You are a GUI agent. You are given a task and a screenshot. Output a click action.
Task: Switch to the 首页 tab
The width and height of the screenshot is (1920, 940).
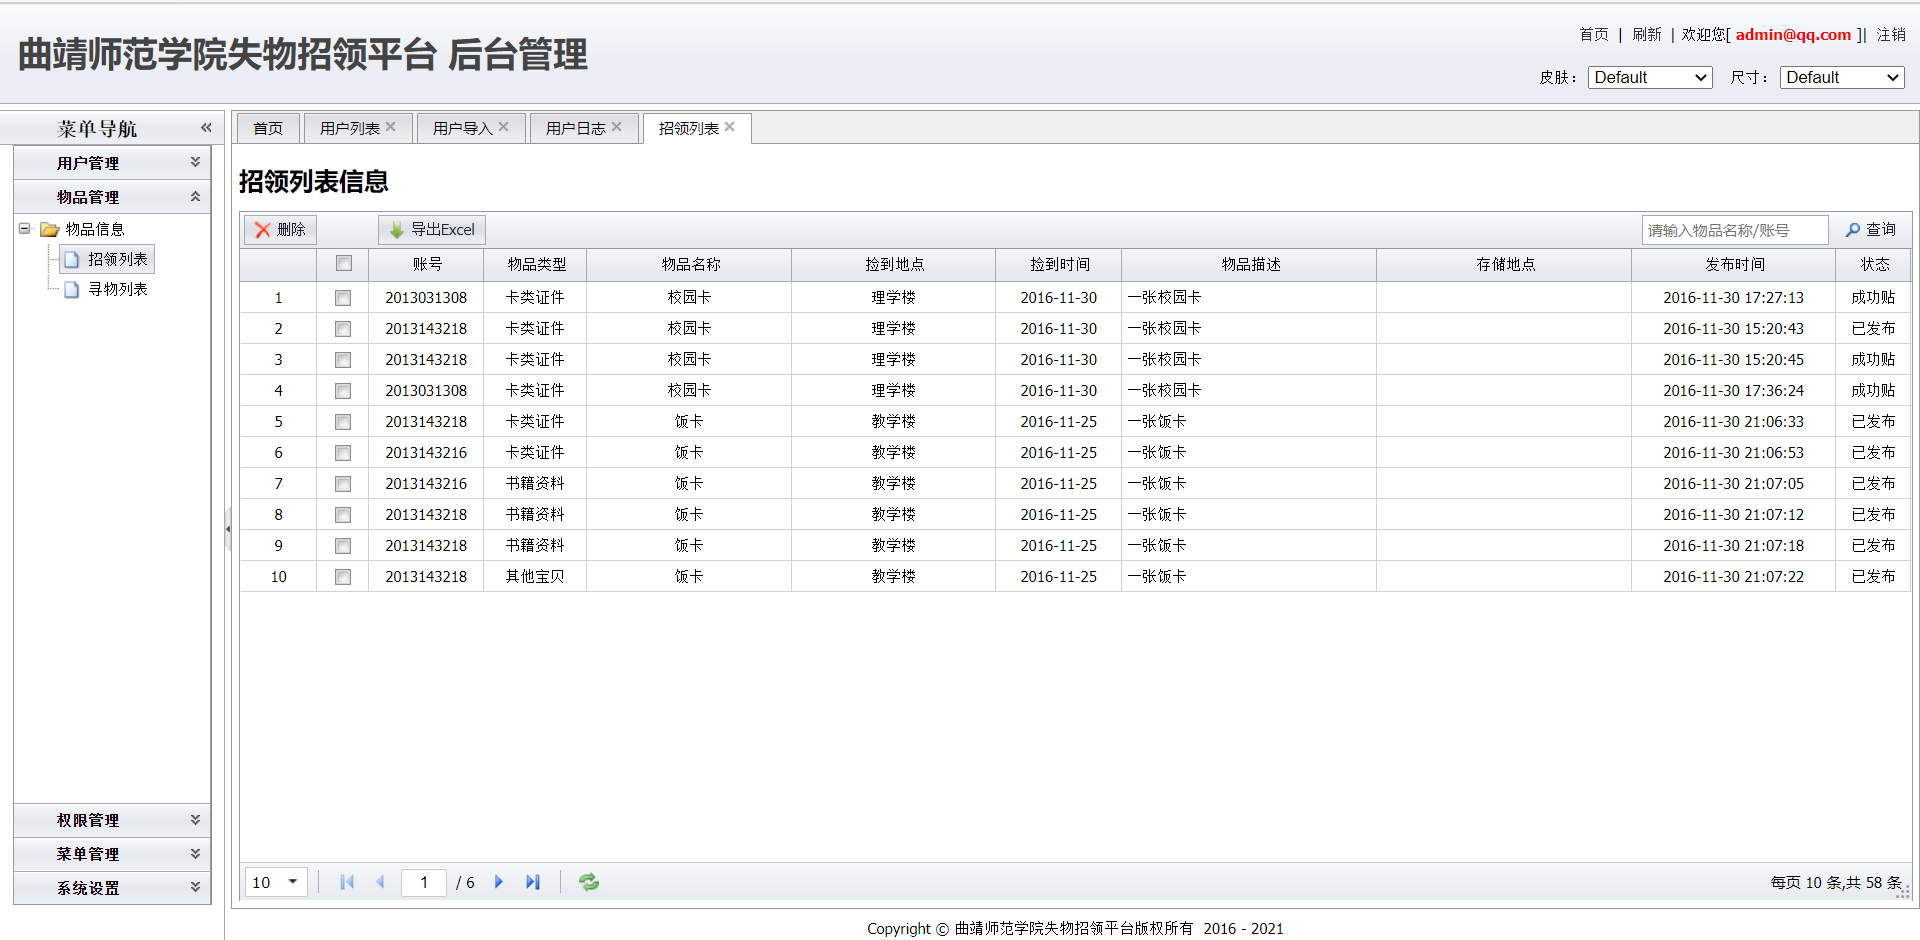pyautogui.click(x=268, y=128)
